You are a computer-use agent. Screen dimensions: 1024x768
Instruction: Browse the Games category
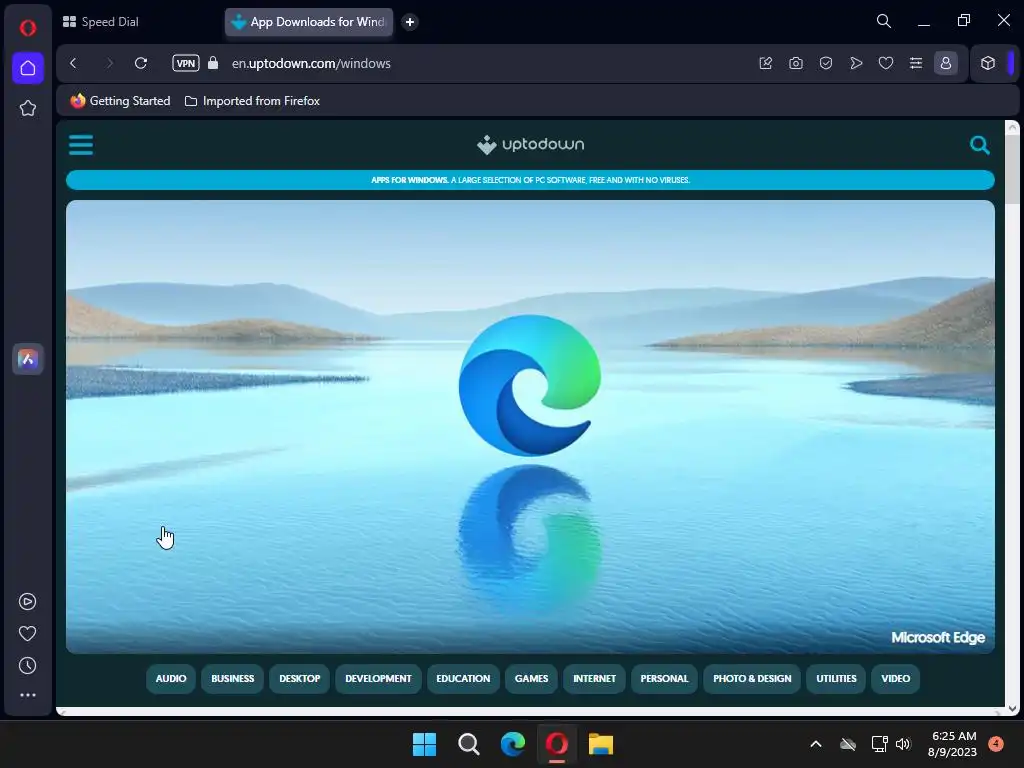click(x=532, y=679)
